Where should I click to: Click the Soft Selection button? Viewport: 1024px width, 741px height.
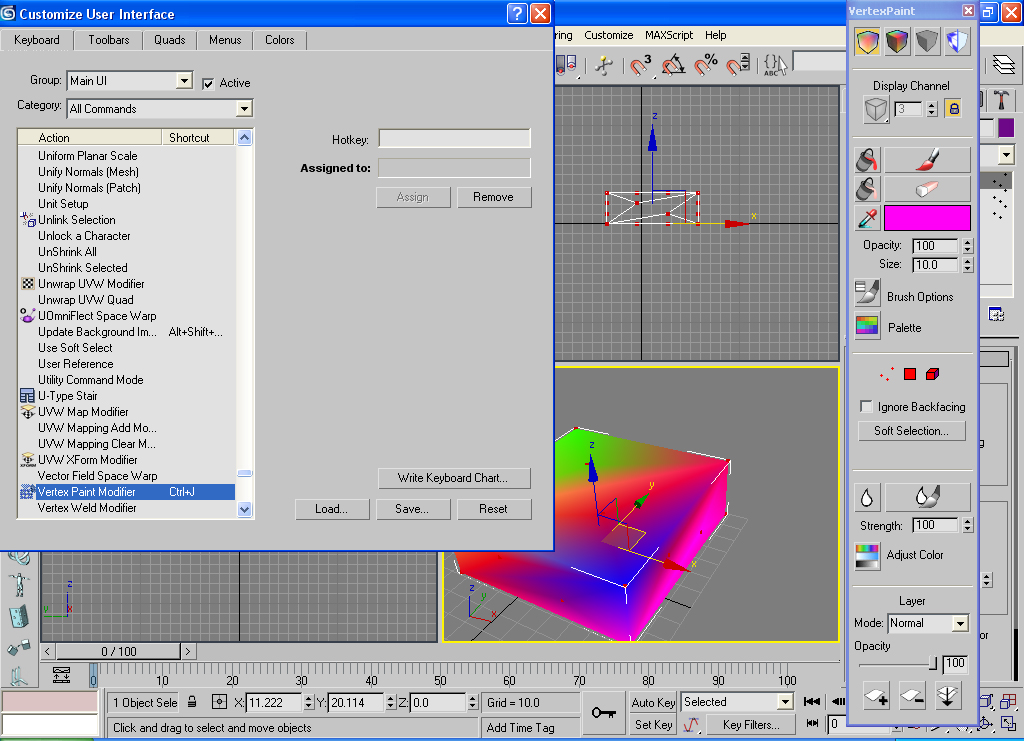tap(911, 431)
